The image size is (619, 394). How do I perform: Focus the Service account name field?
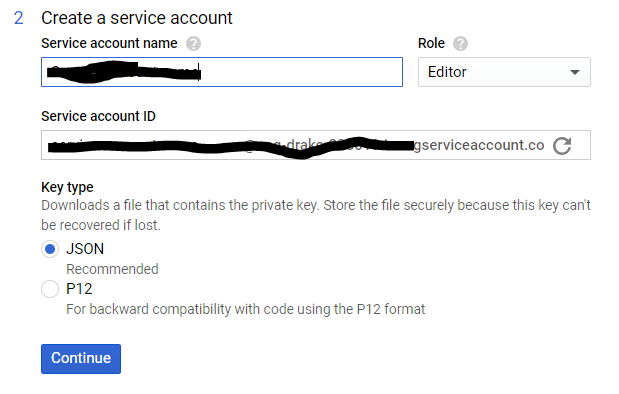(x=222, y=72)
